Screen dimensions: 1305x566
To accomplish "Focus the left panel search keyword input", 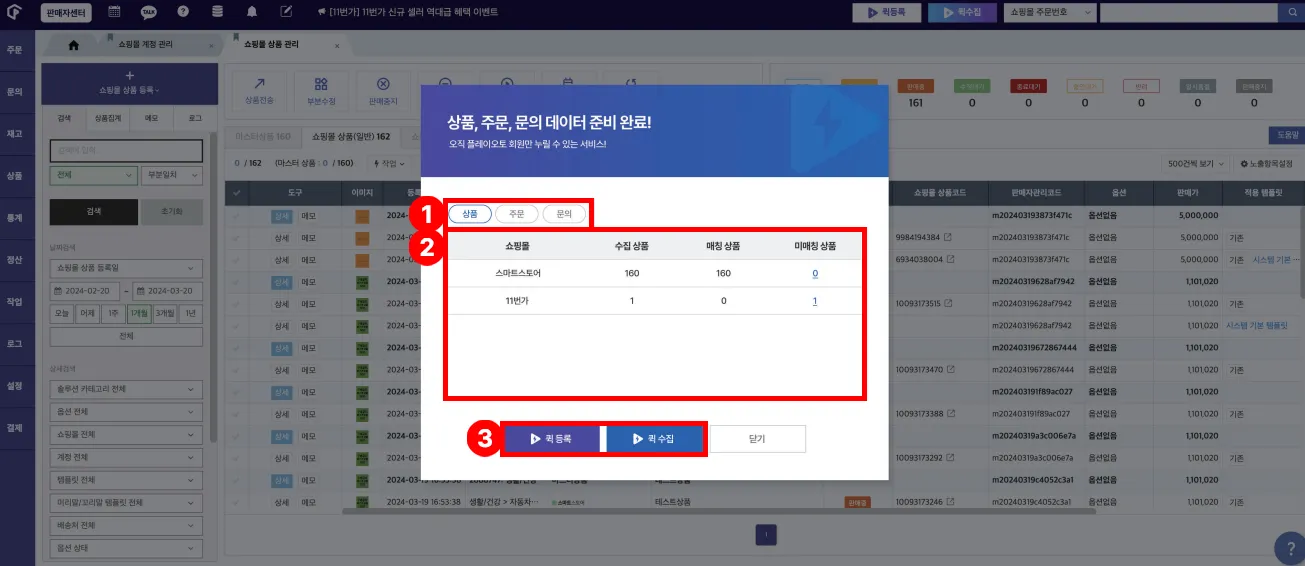I will (x=126, y=150).
